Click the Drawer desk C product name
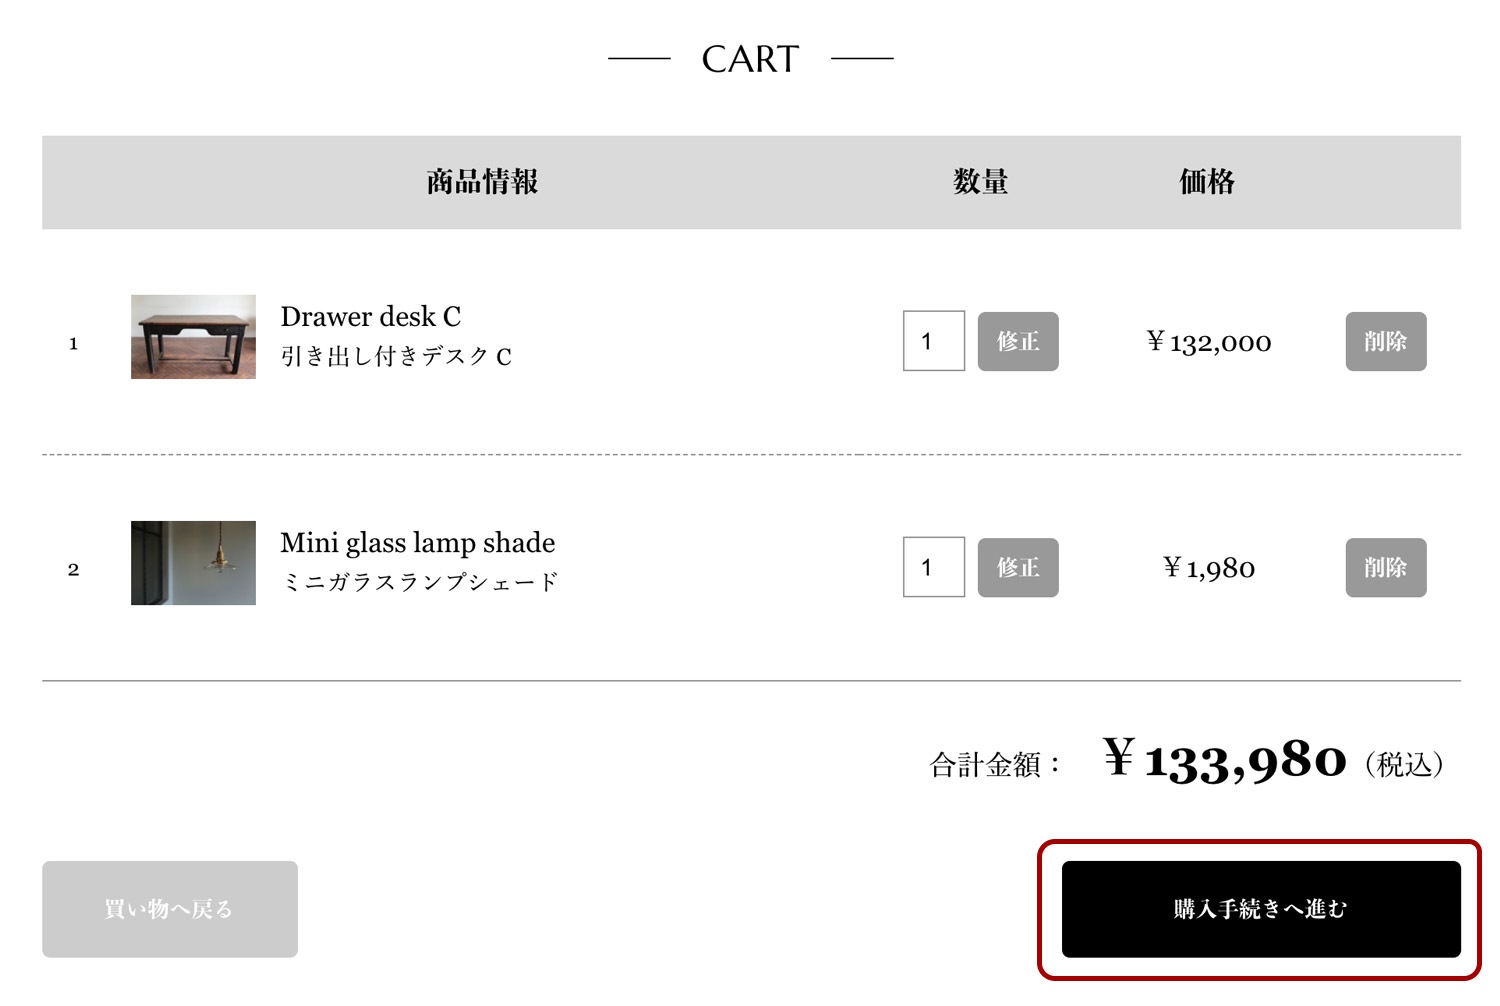This screenshot has height=1006, width=1500. point(370,317)
